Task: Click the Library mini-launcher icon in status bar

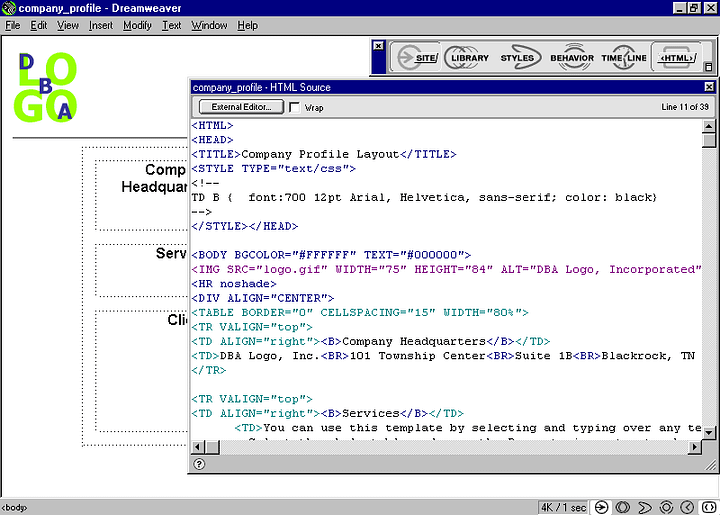Action: click(623, 507)
